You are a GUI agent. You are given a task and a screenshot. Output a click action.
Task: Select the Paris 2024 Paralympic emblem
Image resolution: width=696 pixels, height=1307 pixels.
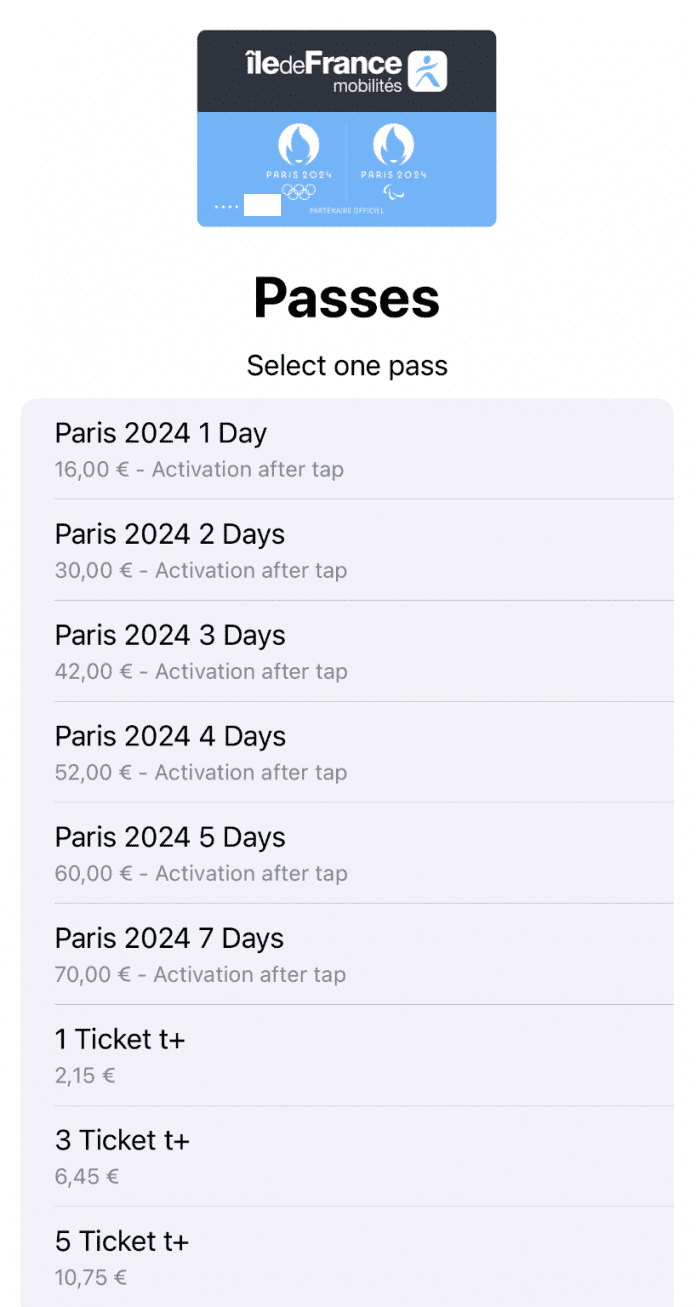pyautogui.click(x=392, y=145)
